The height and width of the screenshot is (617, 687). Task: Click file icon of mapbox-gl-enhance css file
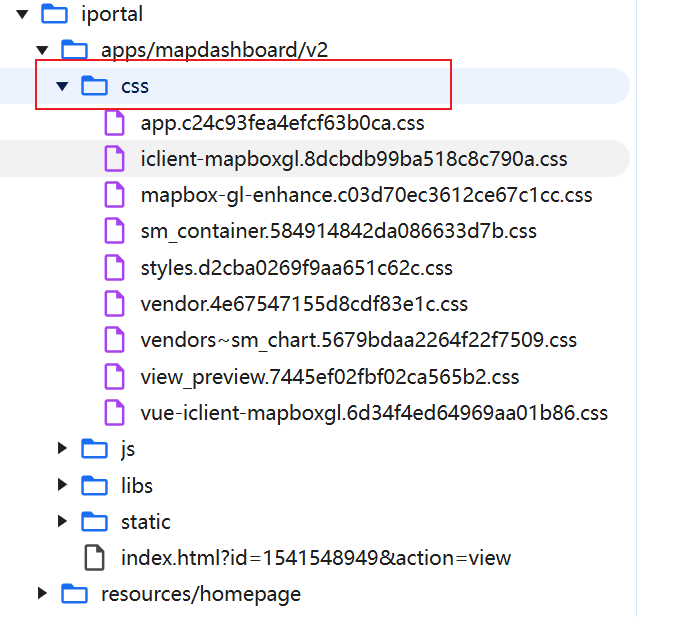[114, 195]
